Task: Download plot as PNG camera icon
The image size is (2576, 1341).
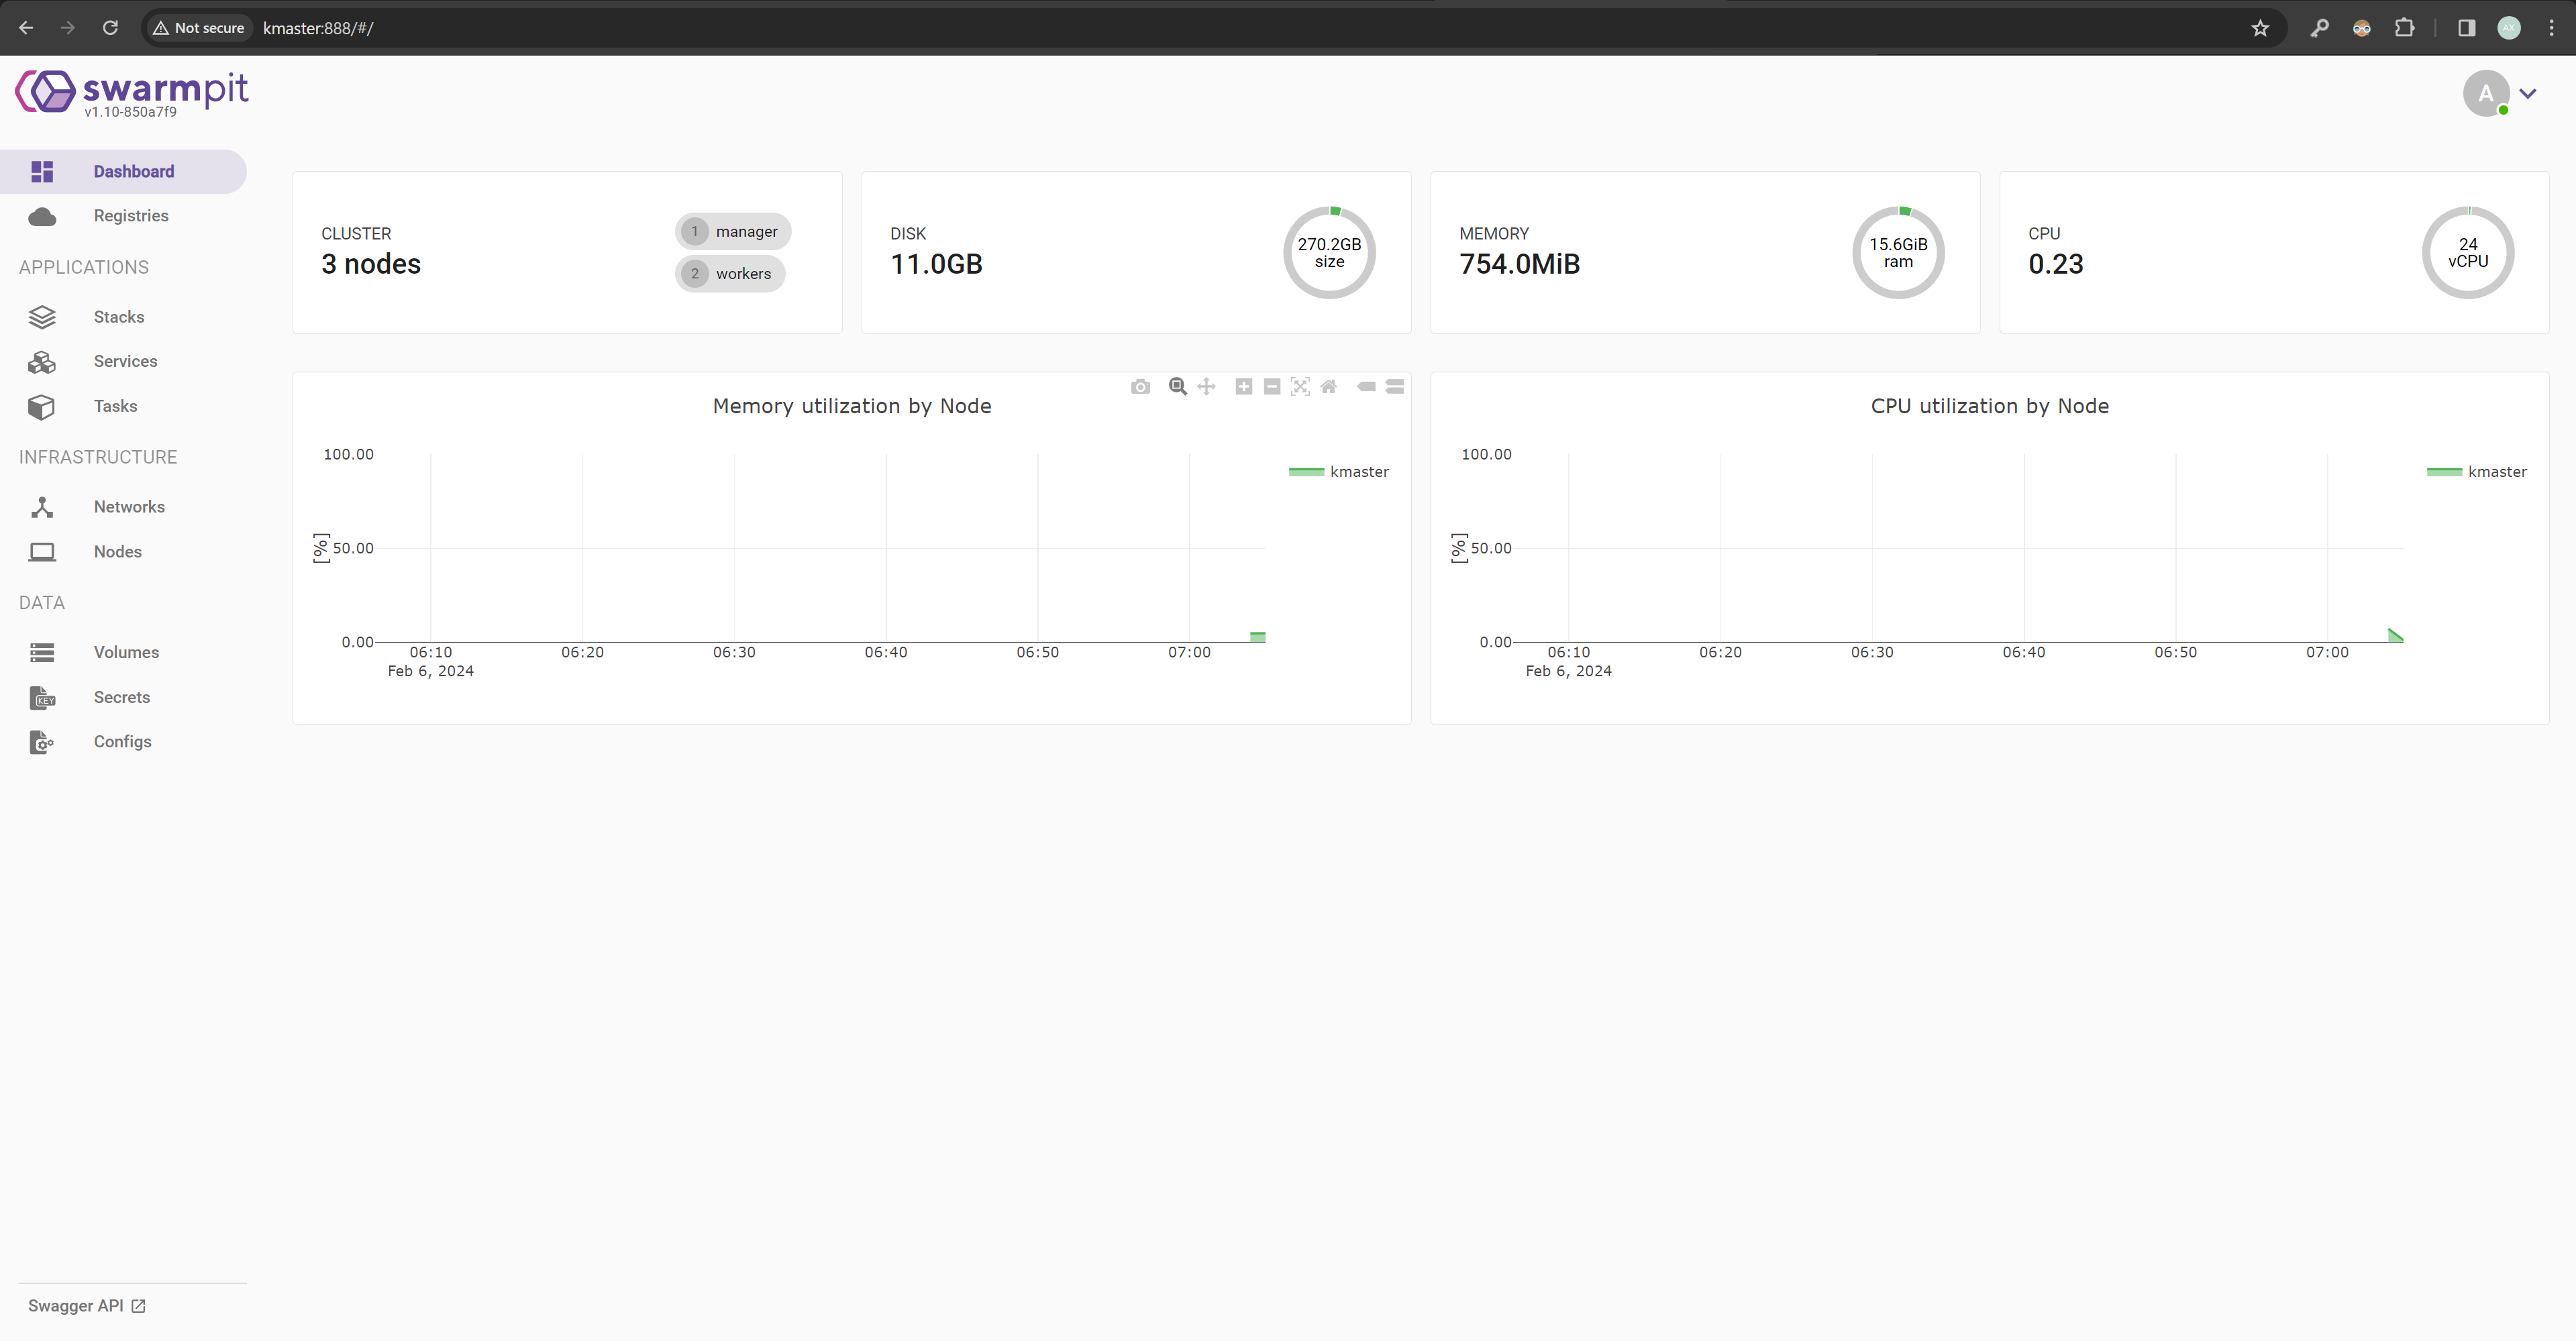Action: 1140,387
